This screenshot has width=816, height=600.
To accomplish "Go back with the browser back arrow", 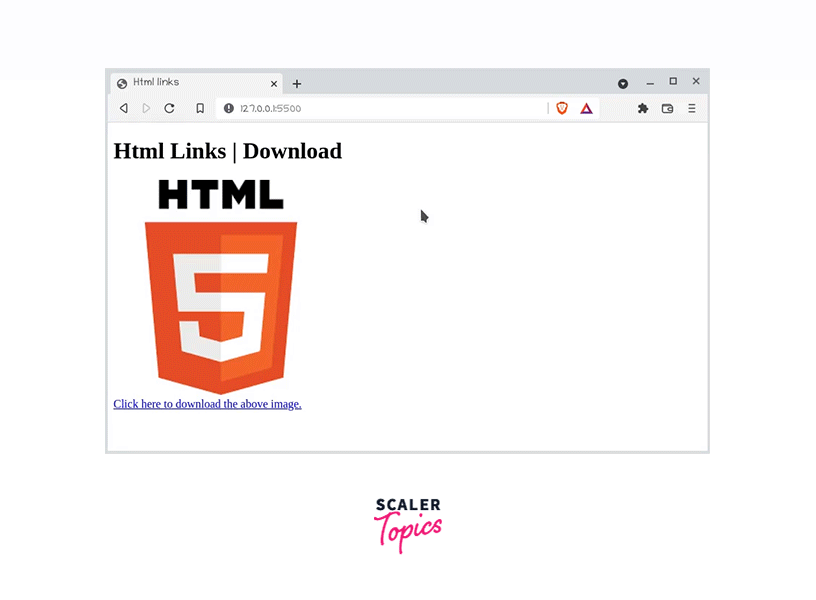I will (x=124, y=108).
